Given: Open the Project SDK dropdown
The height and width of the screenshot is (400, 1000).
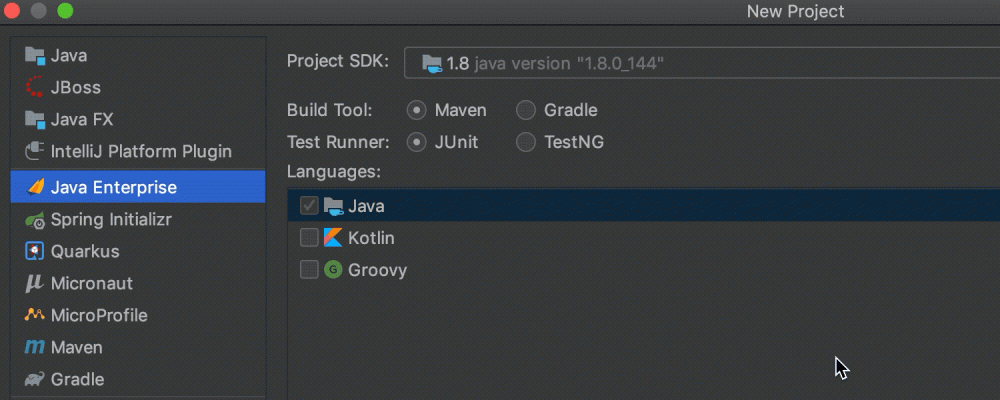Looking at the screenshot, I should (x=702, y=63).
